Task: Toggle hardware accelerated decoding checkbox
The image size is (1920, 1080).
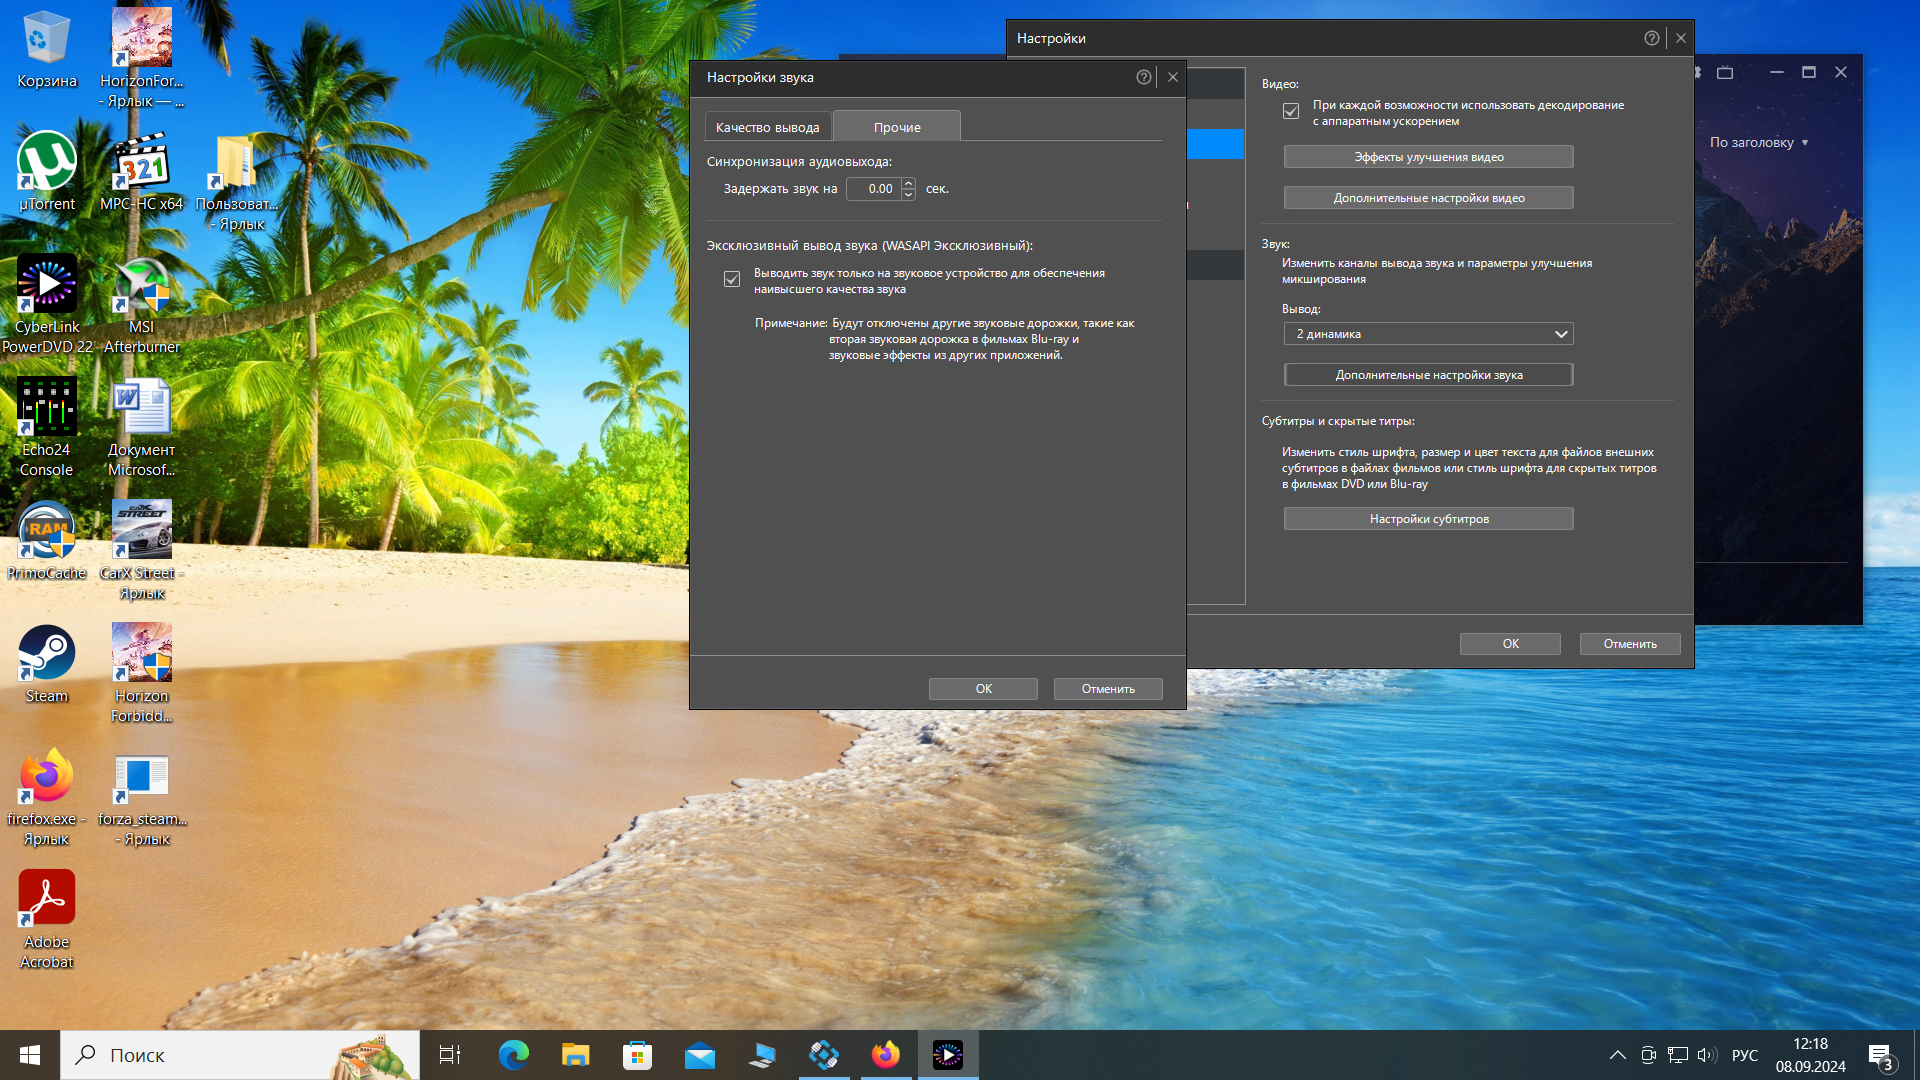Action: (1291, 111)
